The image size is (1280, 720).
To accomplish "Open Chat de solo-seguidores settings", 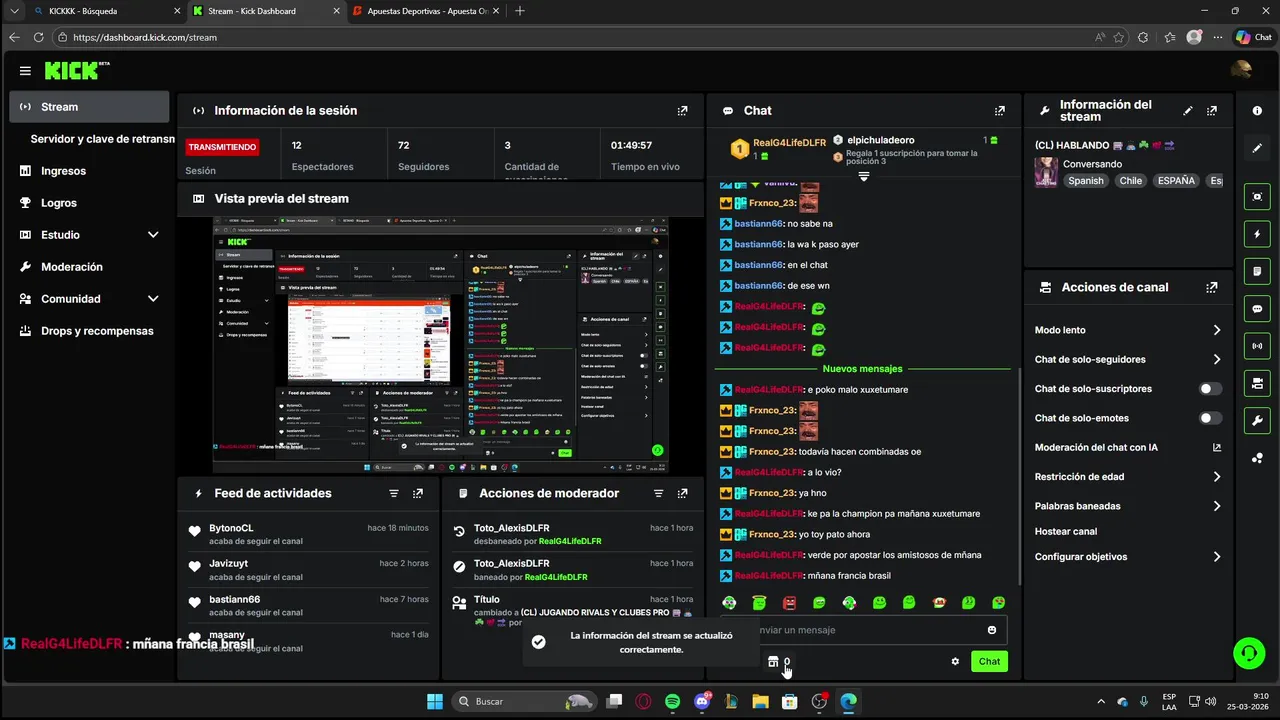I will point(1128,359).
